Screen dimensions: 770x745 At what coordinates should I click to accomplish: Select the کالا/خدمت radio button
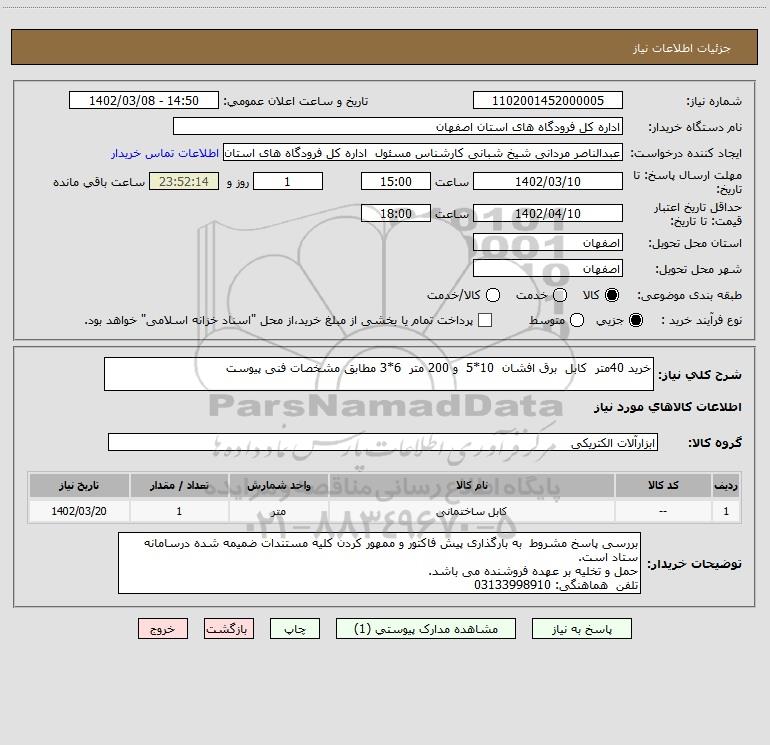pyautogui.click(x=493, y=295)
